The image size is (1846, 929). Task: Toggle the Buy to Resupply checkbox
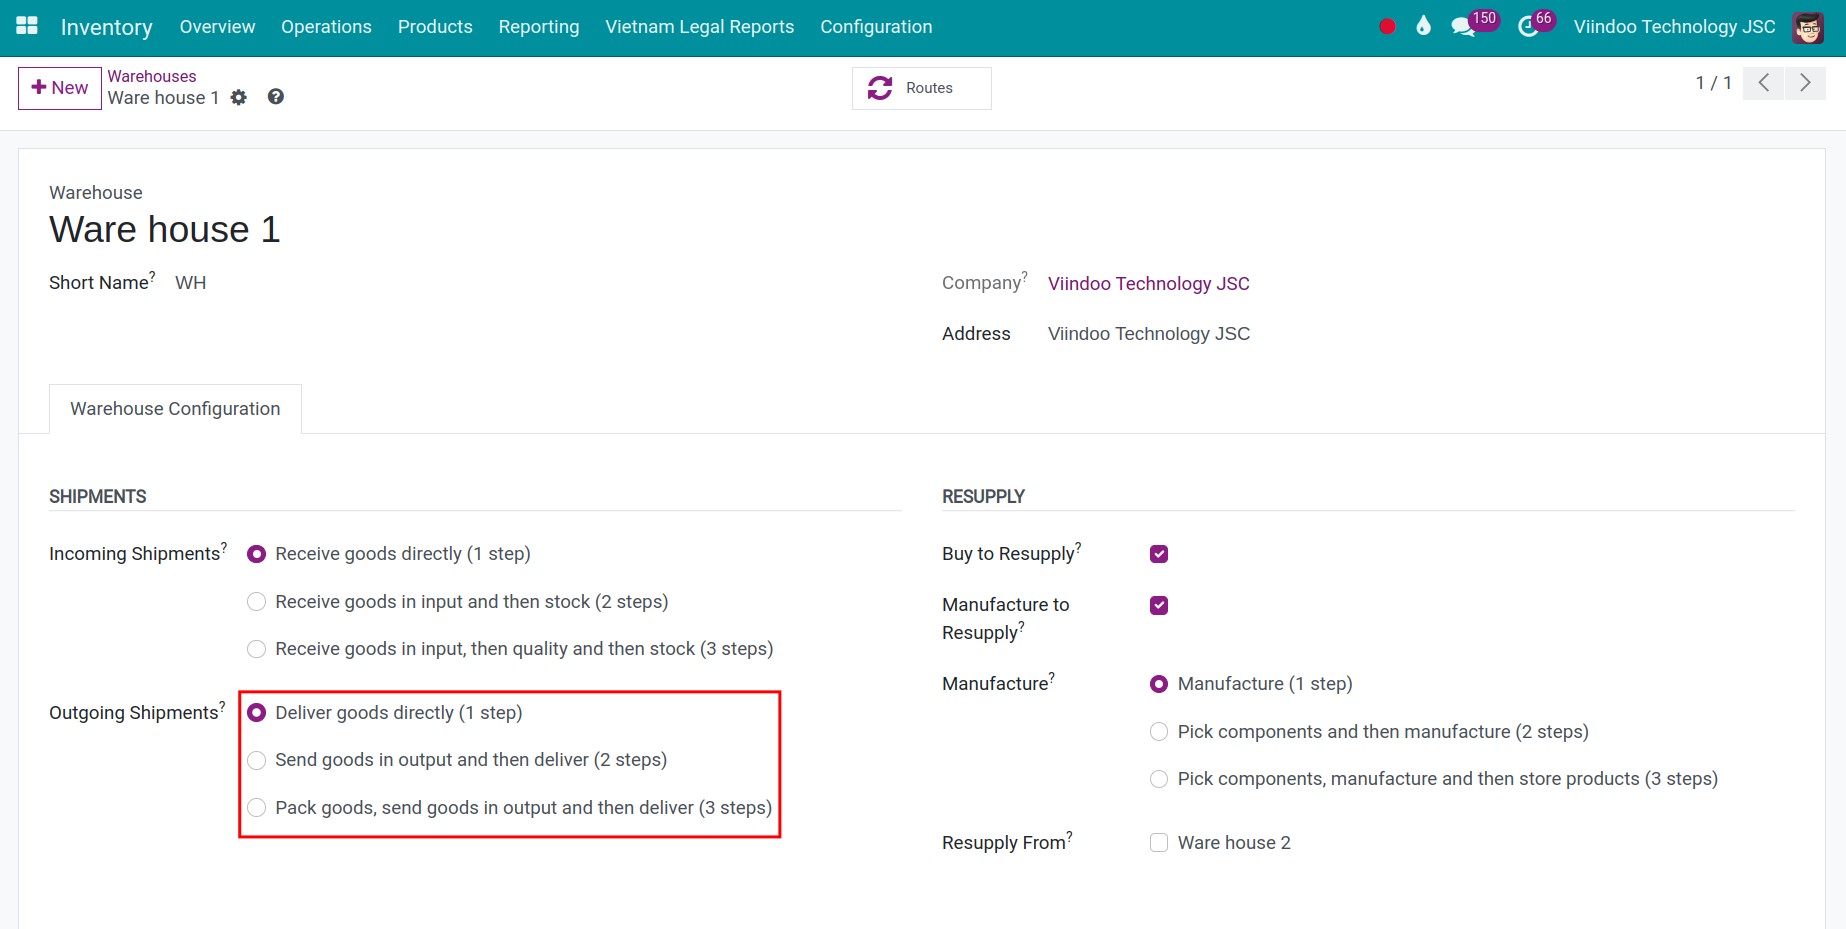(1159, 554)
